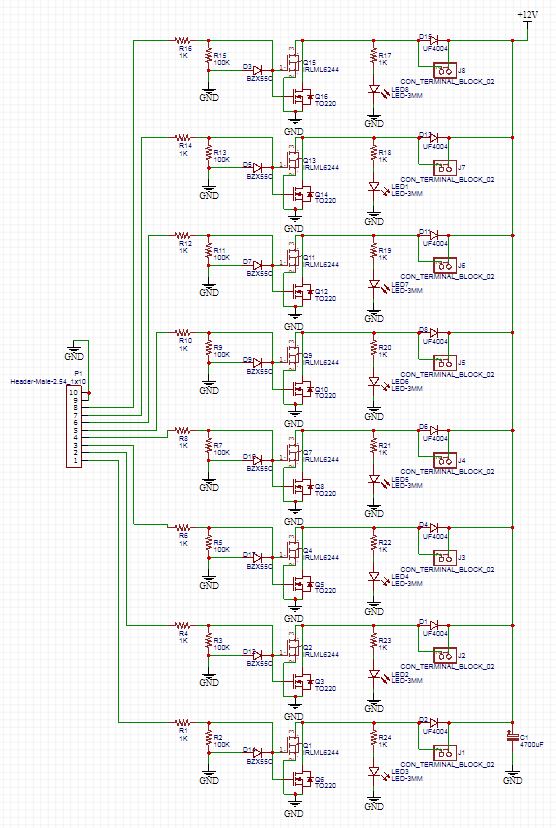Select resistor R16 symbol

[x=182, y=40]
